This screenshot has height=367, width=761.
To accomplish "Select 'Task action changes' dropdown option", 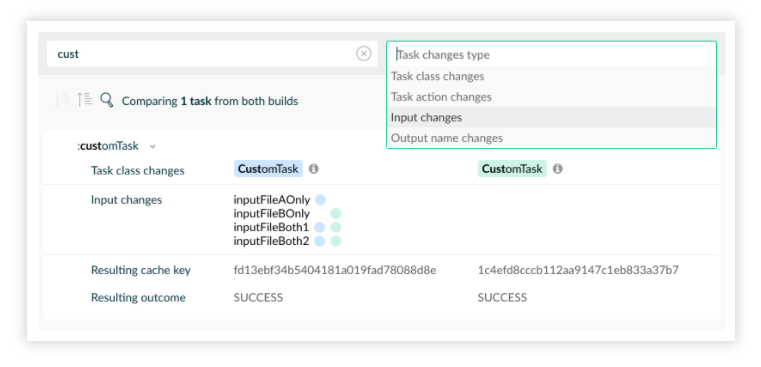I will tap(551, 97).
